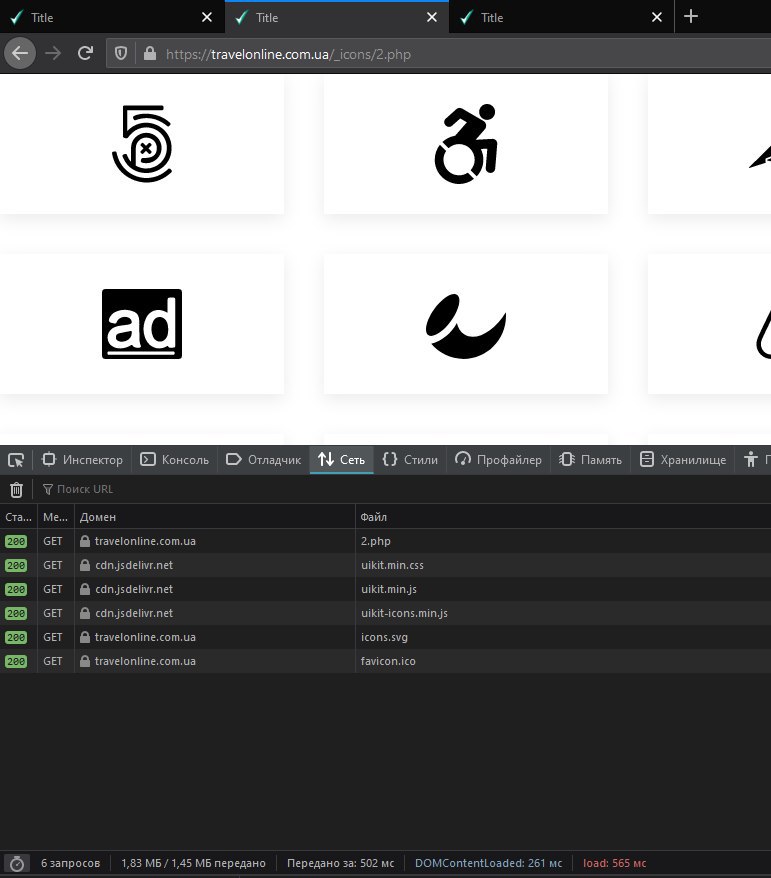This screenshot has height=878, width=771.
Task: Click the 'load: 565 мс' status entry
Action: (614, 863)
